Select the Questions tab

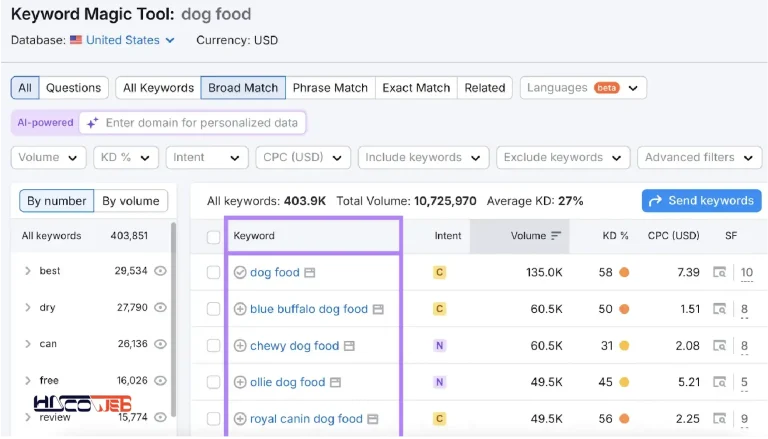click(73, 88)
